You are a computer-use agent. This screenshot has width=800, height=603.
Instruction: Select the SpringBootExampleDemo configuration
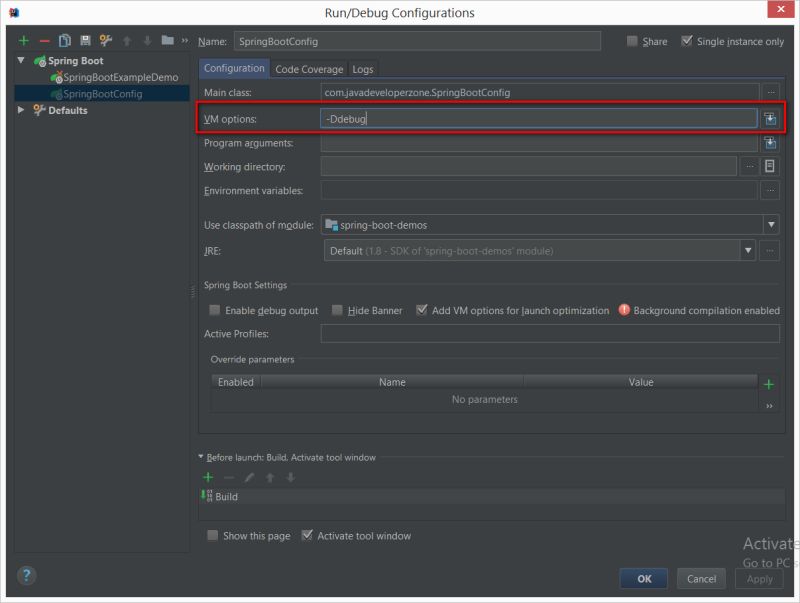coord(119,76)
